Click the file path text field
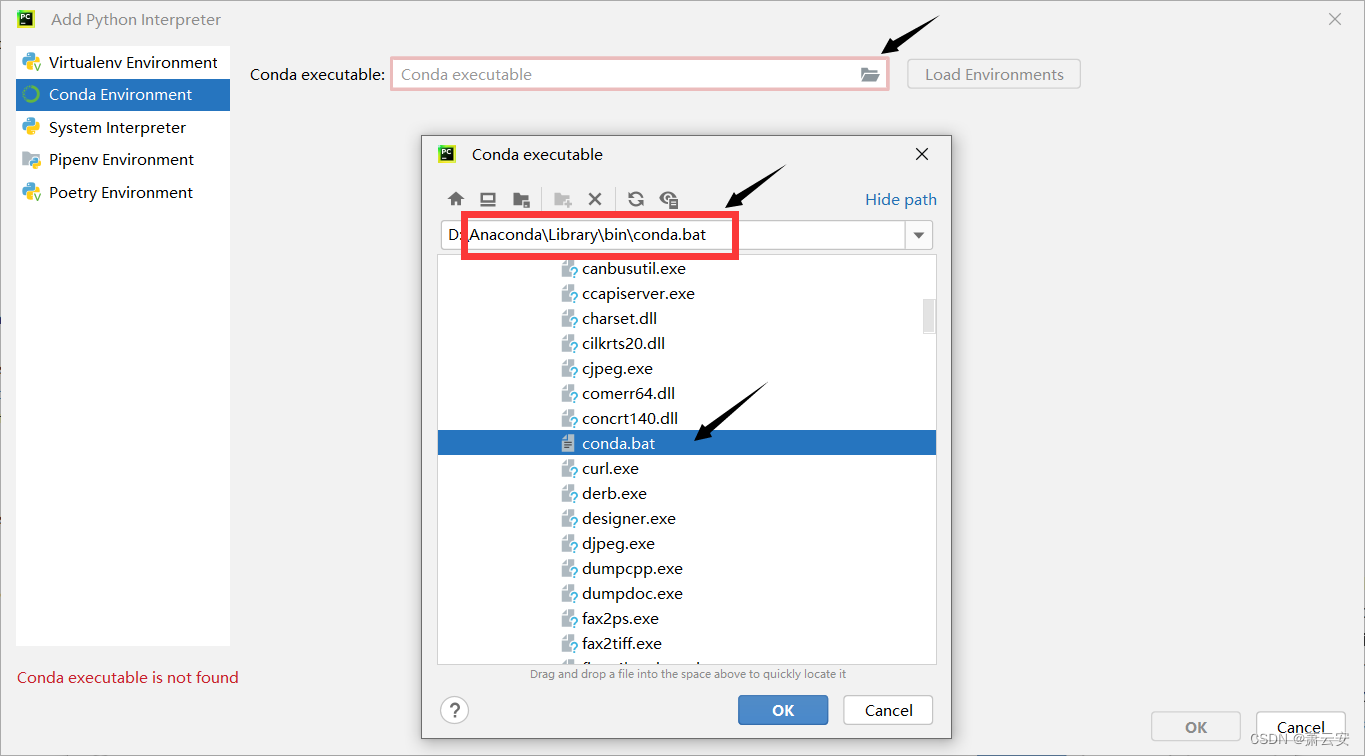Screen dimensions: 1365x756 673,235
